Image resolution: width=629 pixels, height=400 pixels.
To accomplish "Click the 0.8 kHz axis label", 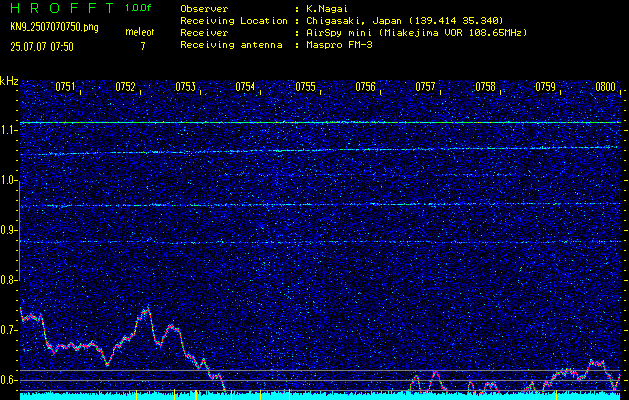I will [8, 280].
